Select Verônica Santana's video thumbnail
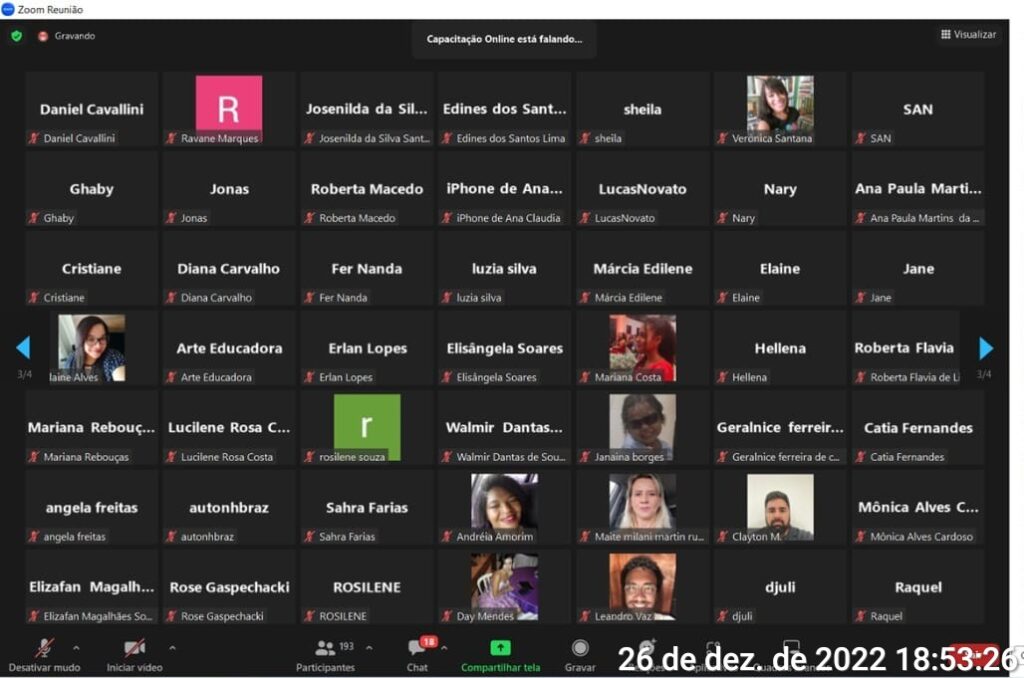This screenshot has height=678, width=1024. point(780,104)
